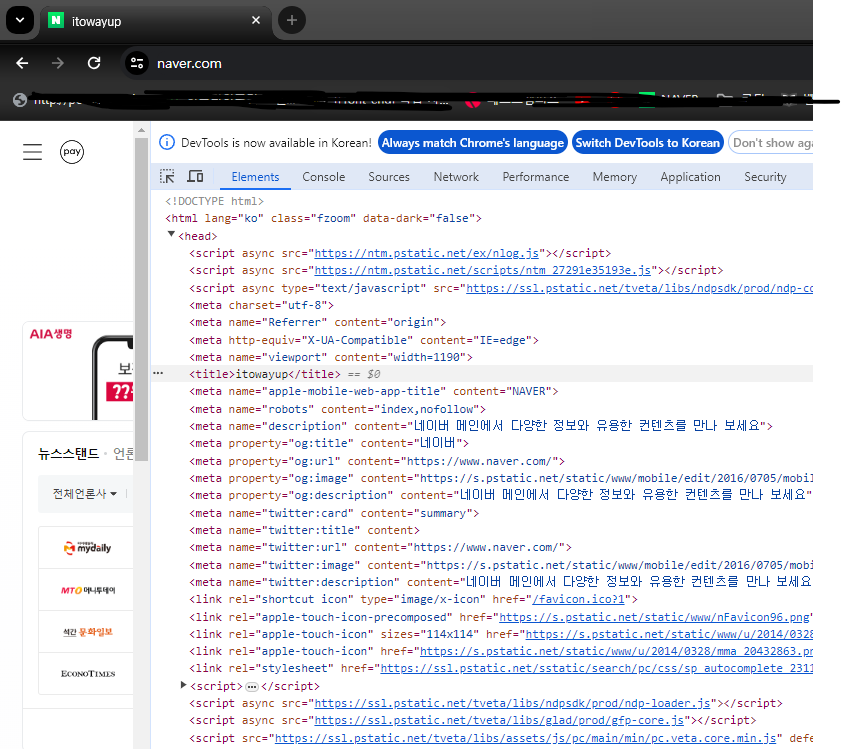
Task: Select the X-UA-Compatible meta row
Action: pyautogui.click(x=364, y=340)
